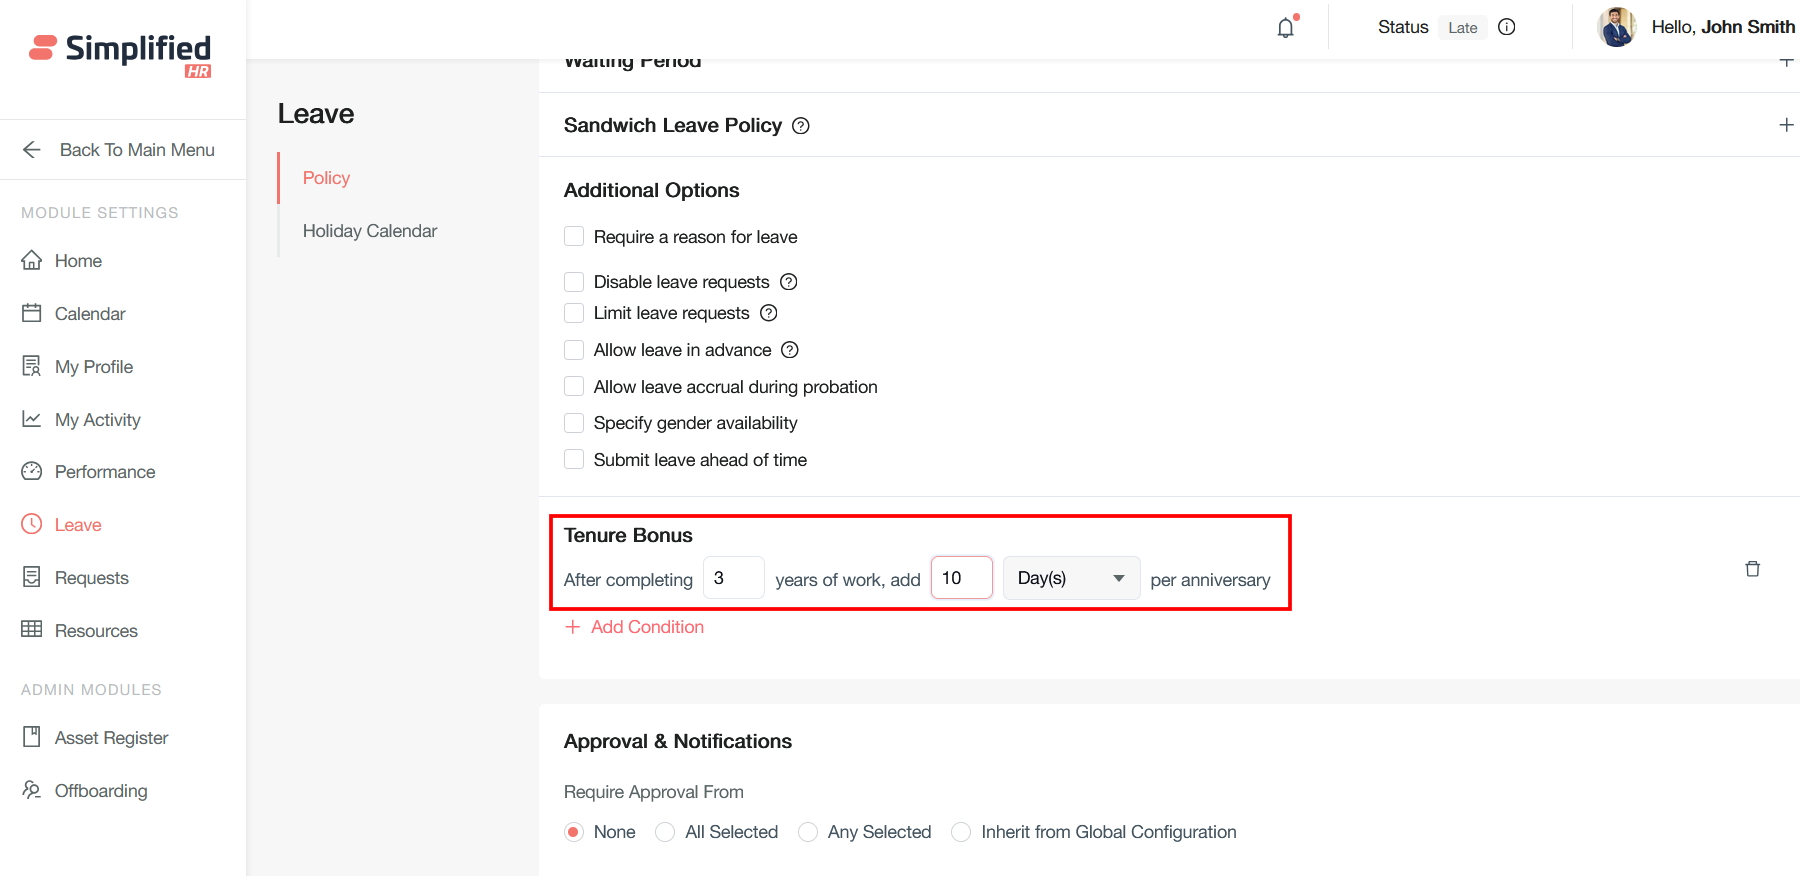Click help icon beside Allow leave in advance
The image size is (1800, 876).
pos(790,350)
